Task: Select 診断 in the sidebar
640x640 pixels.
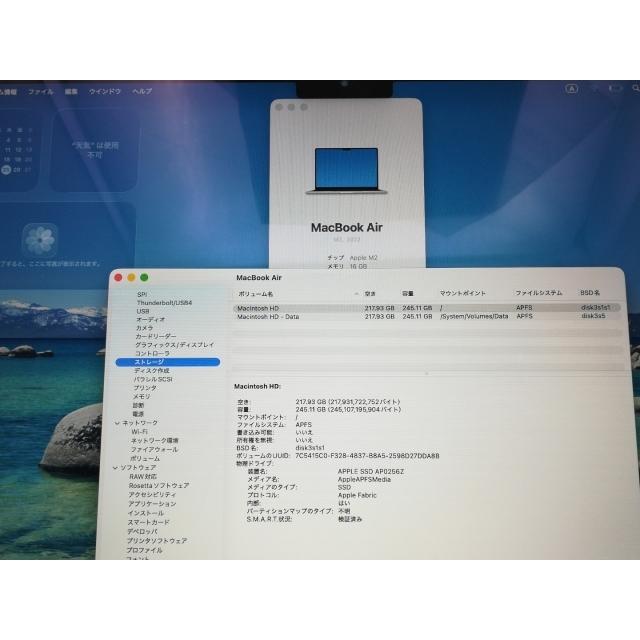Action: point(138,406)
